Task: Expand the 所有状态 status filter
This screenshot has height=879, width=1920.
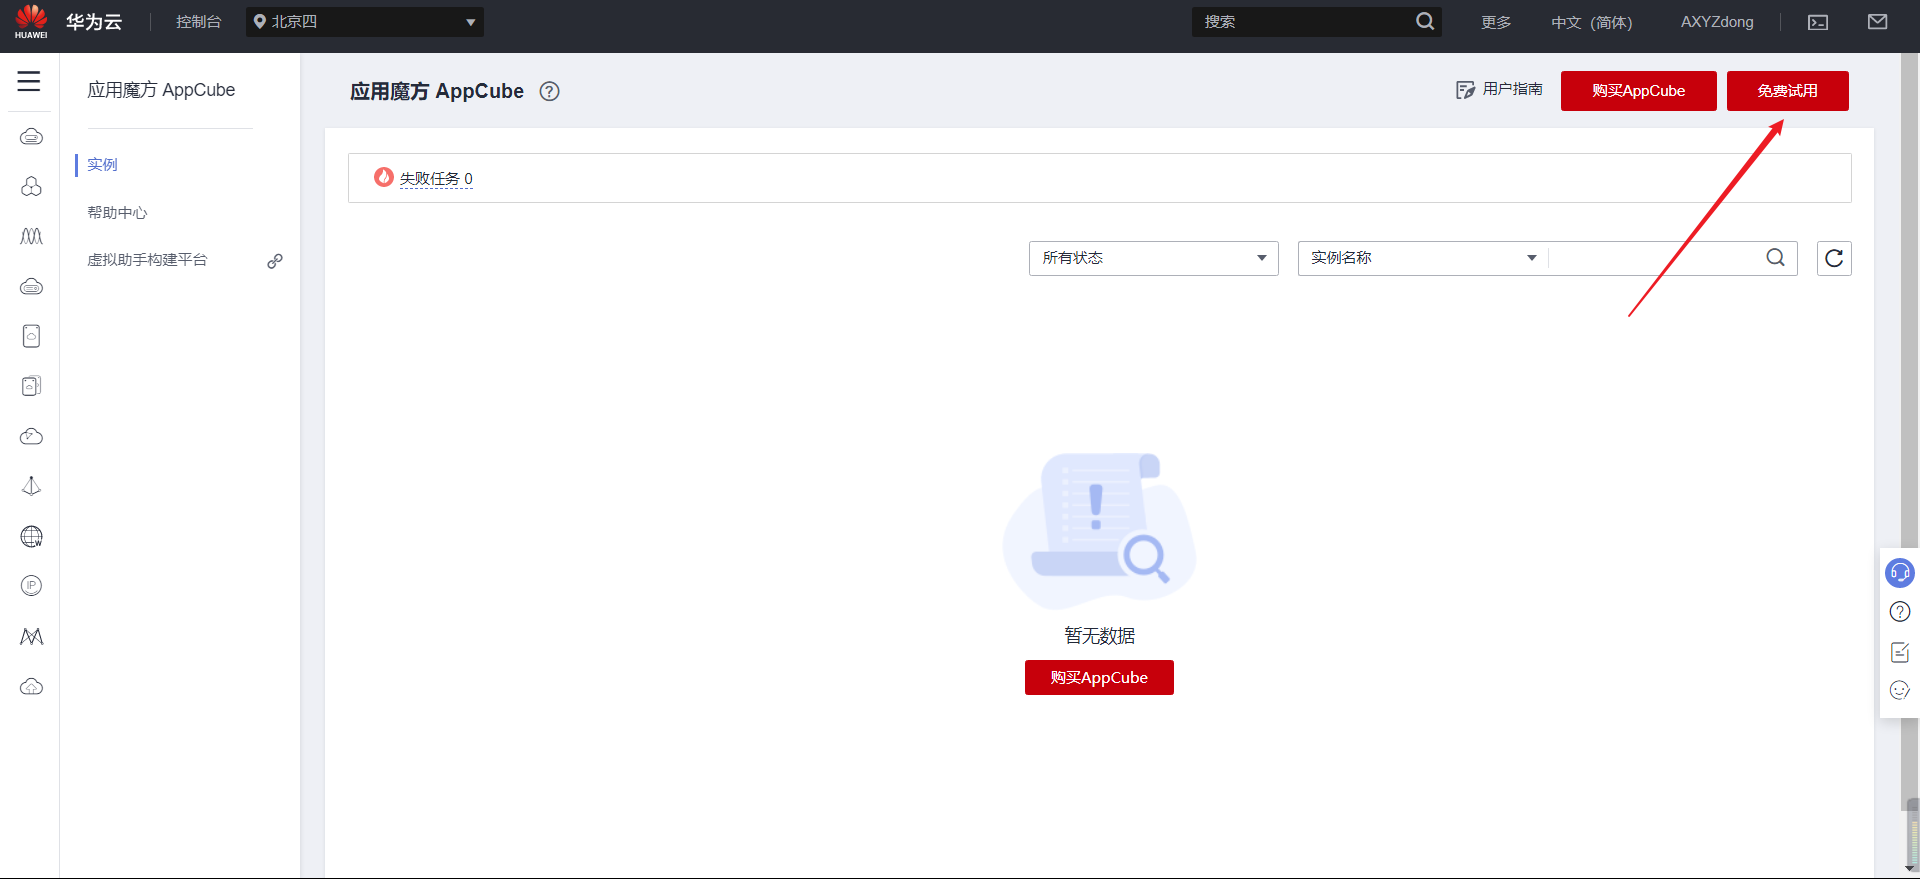Action: (x=1154, y=258)
